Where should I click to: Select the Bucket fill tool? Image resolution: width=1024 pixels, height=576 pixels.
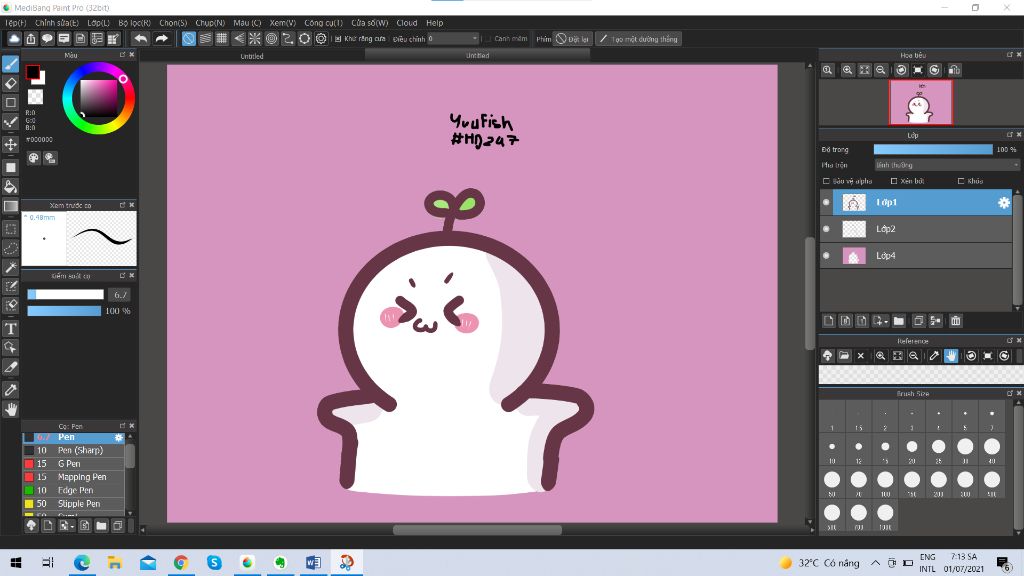10,187
